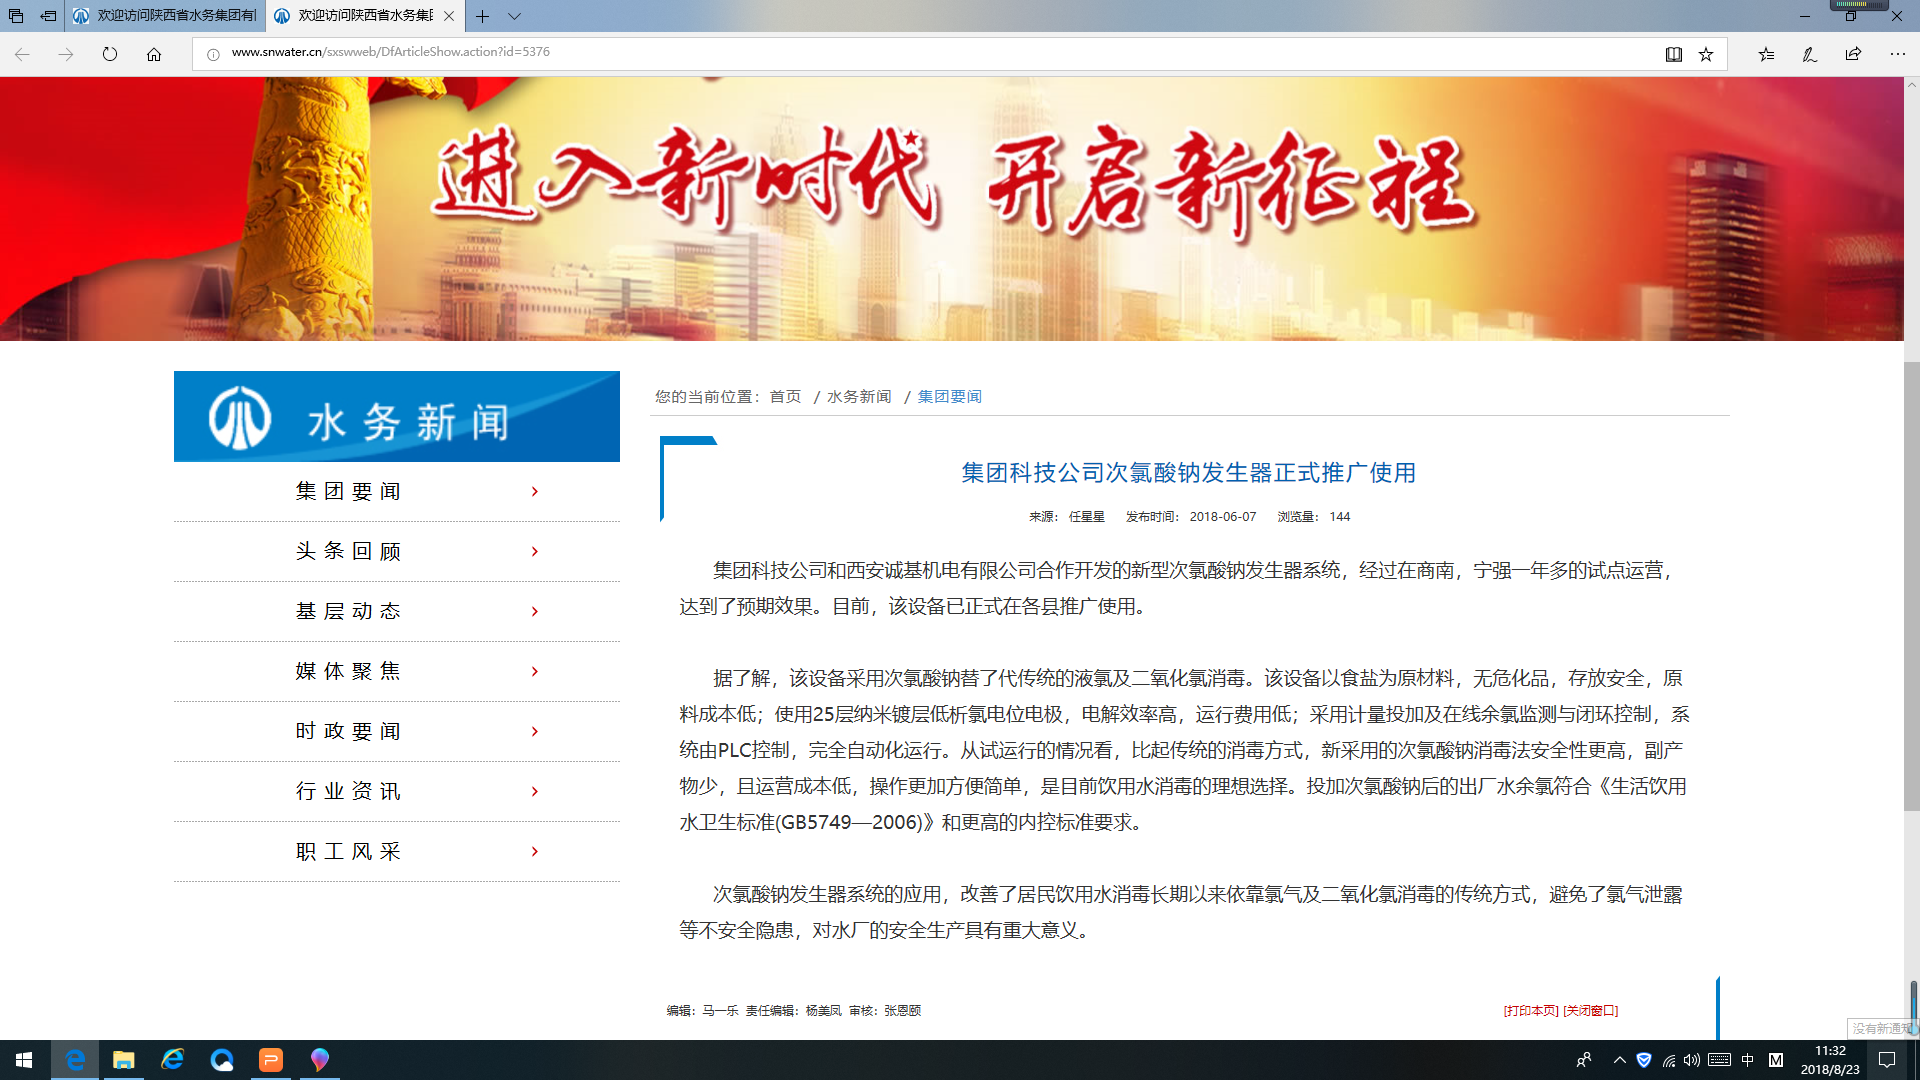Click 首页 breadcrumb link
The image size is (1920, 1080).
coord(785,397)
